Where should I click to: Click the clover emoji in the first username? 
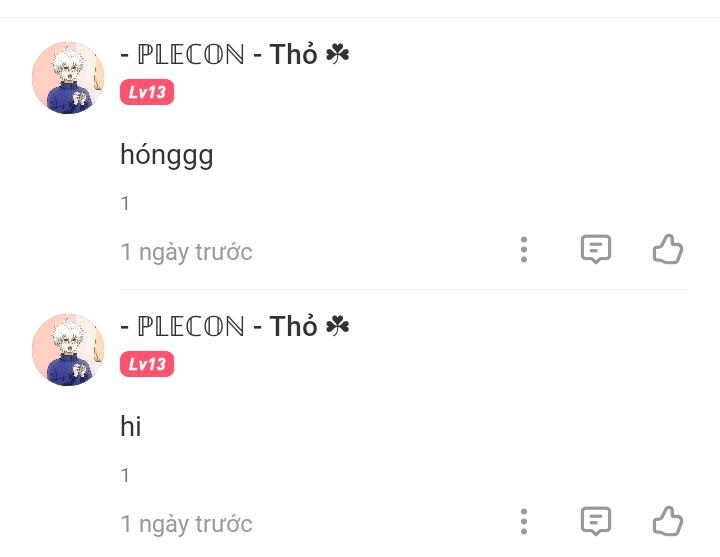pos(338,54)
